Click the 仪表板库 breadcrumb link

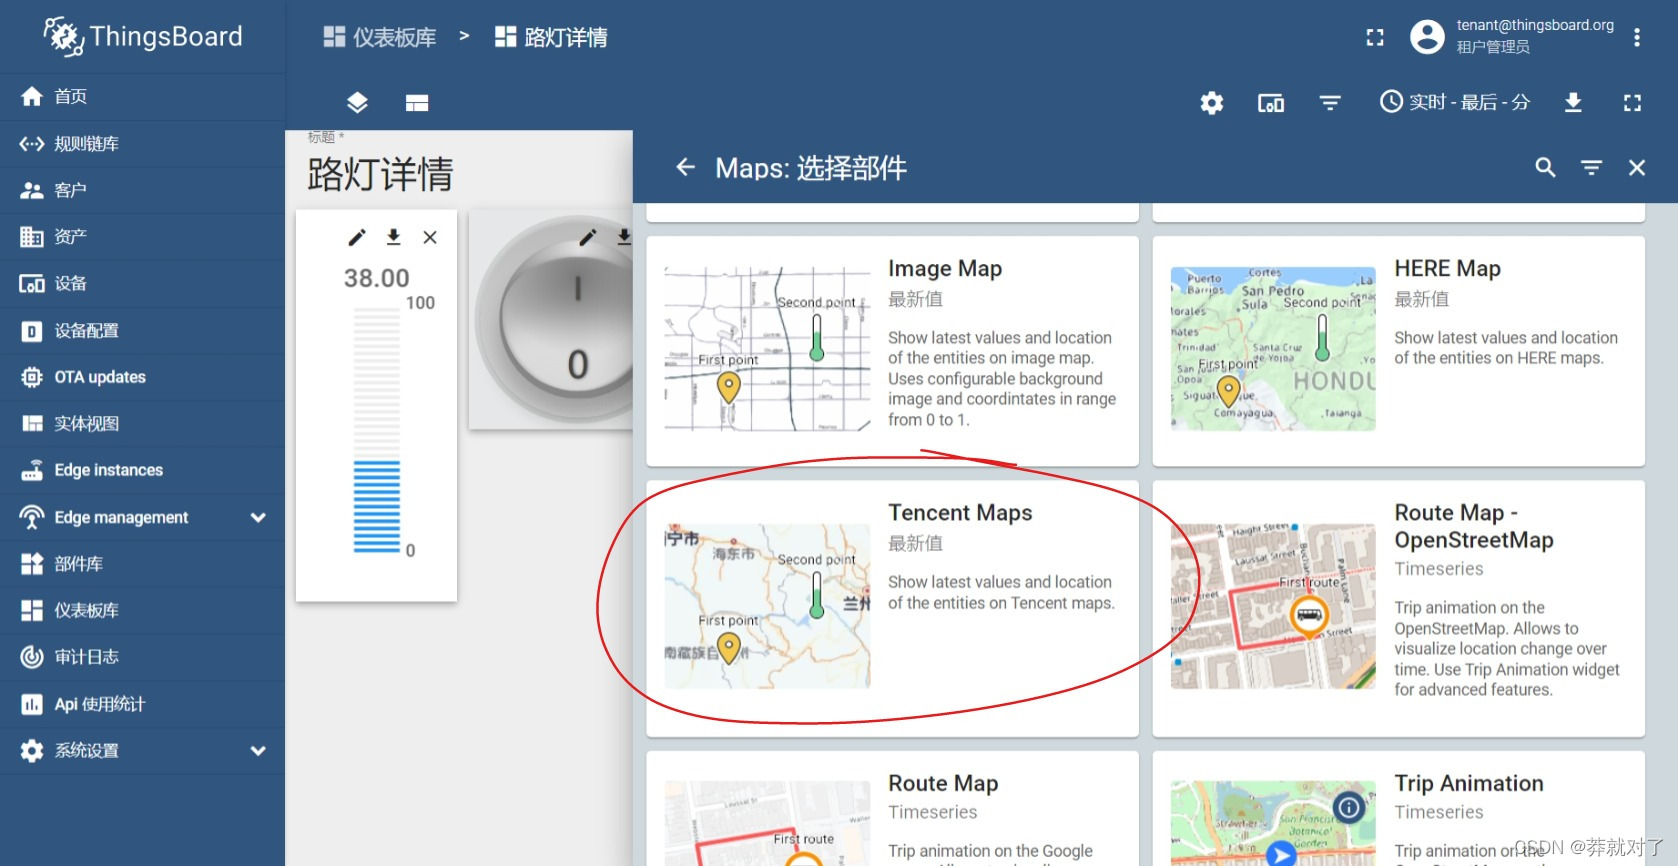point(379,38)
